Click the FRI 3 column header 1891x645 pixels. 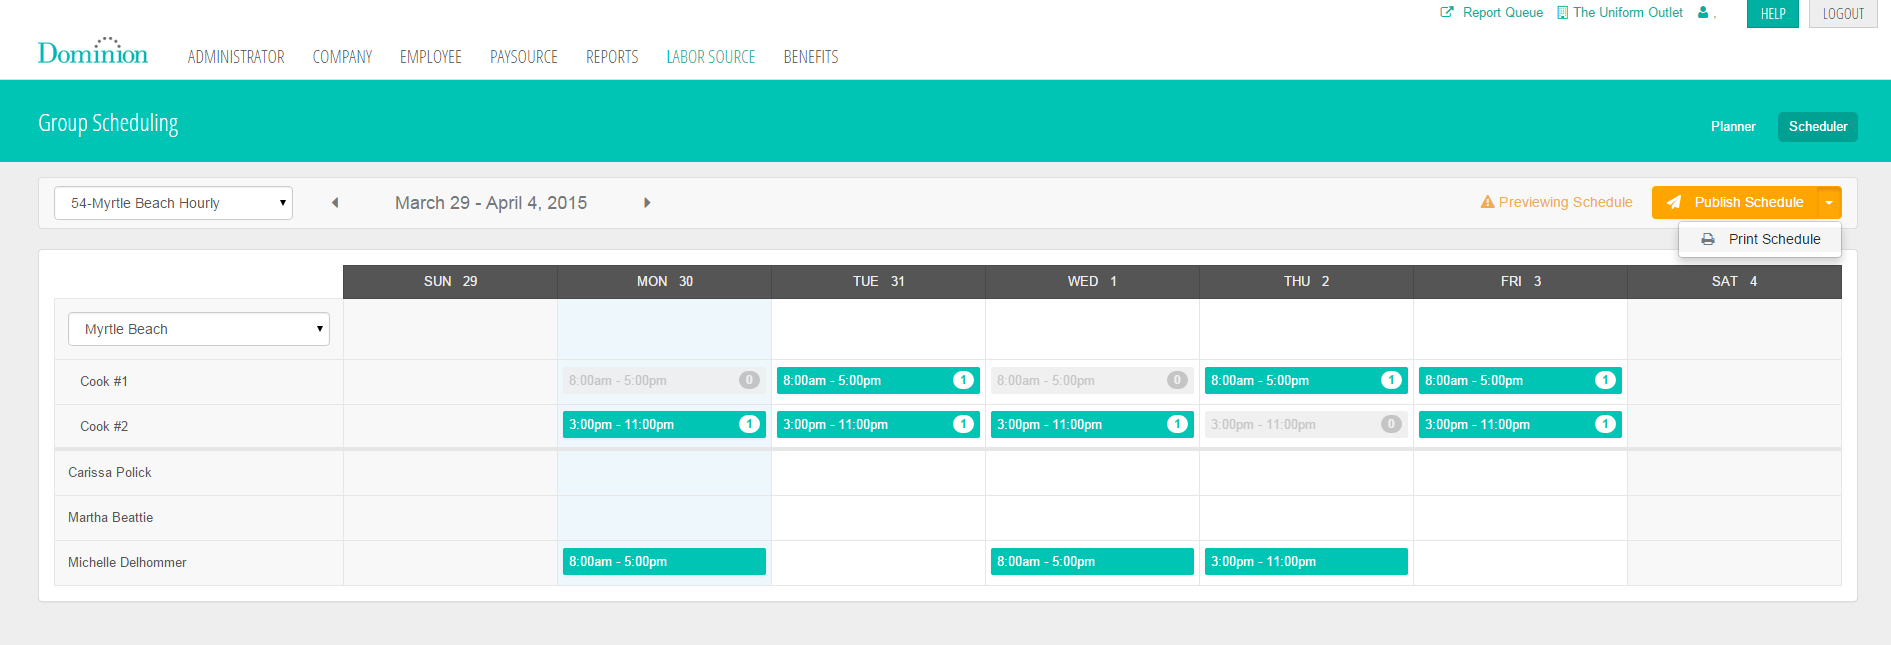tap(1520, 282)
